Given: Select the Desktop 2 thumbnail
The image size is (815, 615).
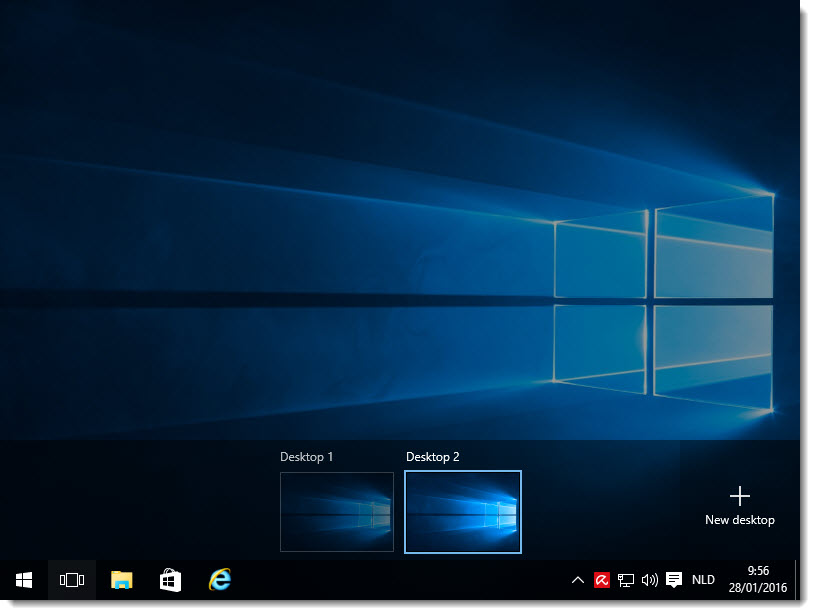Looking at the screenshot, I should click(463, 512).
